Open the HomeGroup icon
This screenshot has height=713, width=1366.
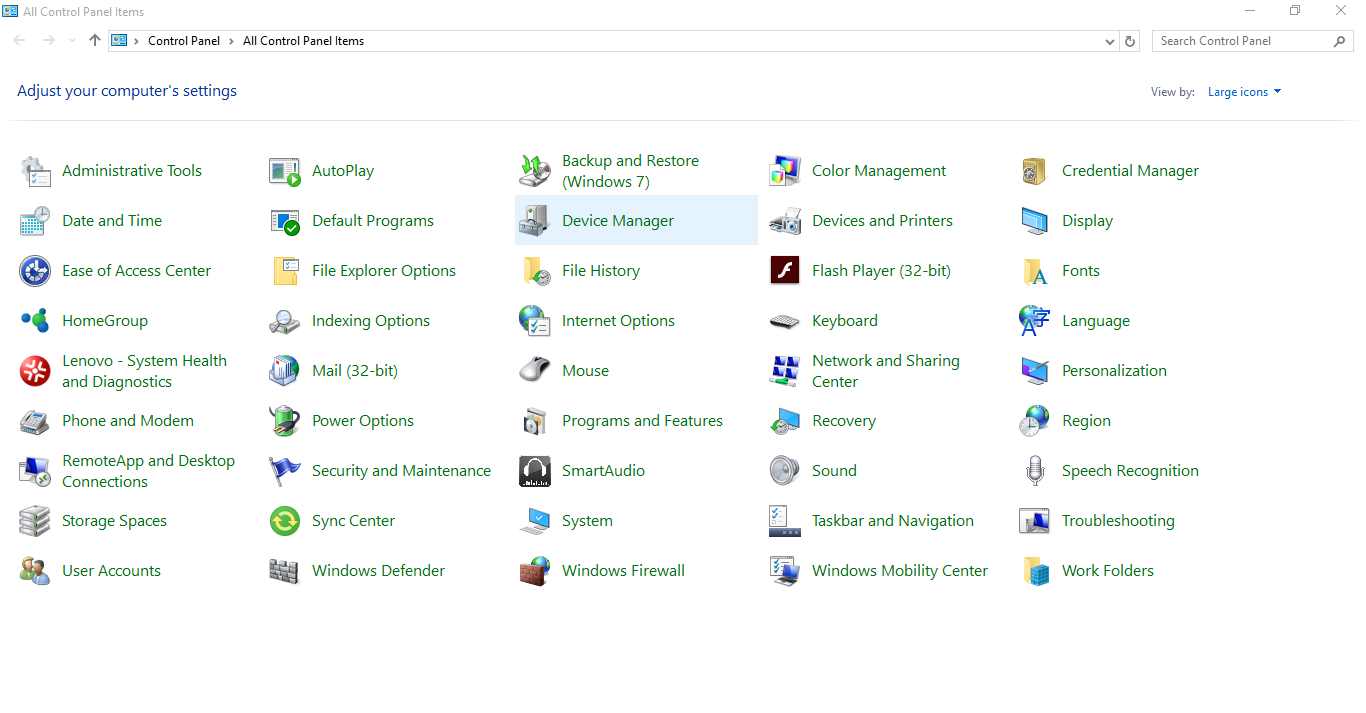pos(35,321)
